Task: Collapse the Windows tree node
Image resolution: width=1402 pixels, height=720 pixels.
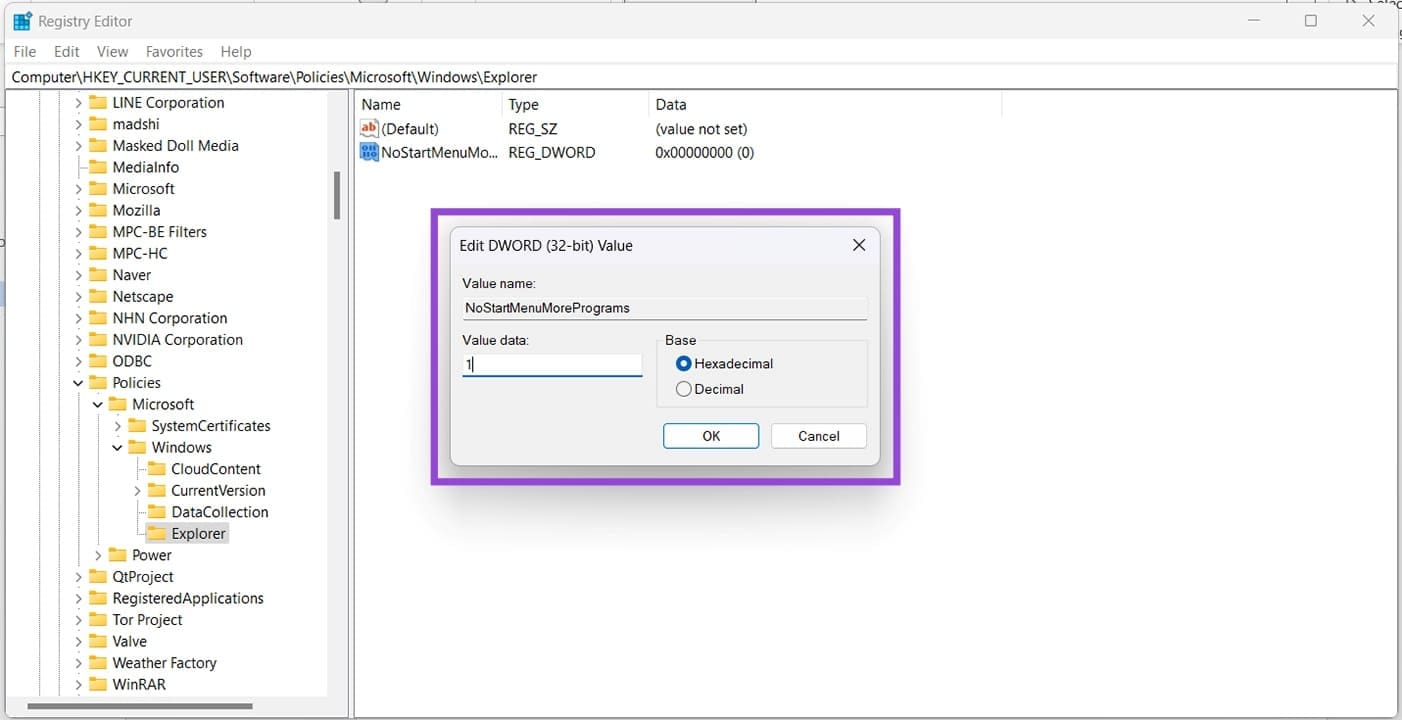Action: (x=117, y=447)
